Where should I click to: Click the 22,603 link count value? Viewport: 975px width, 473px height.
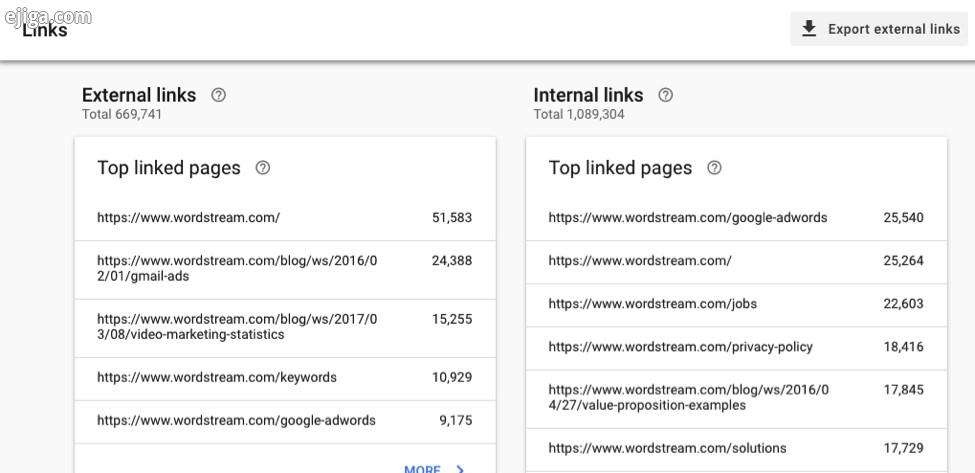[x=903, y=304]
